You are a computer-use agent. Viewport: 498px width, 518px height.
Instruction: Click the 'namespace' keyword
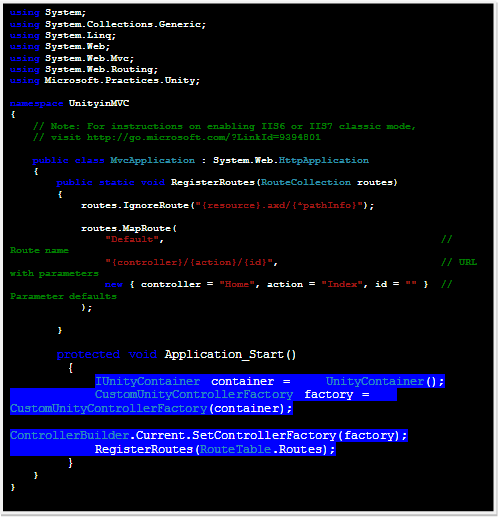click(36, 103)
